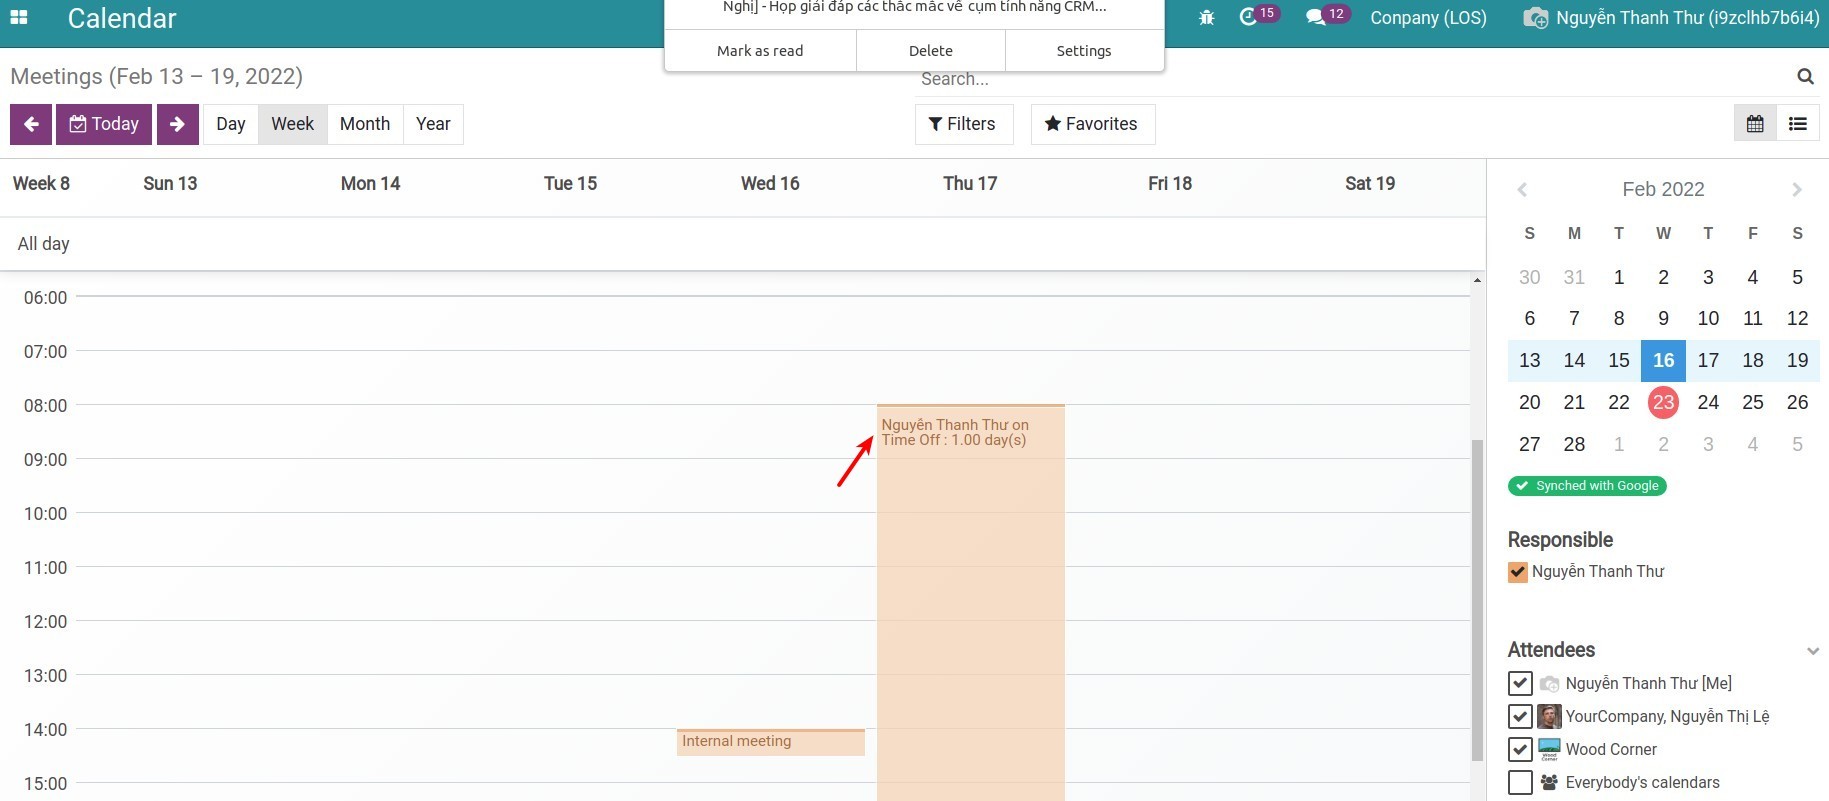Open Settings in notification popup
The image size is (1829, 801).
(1084, 51)
